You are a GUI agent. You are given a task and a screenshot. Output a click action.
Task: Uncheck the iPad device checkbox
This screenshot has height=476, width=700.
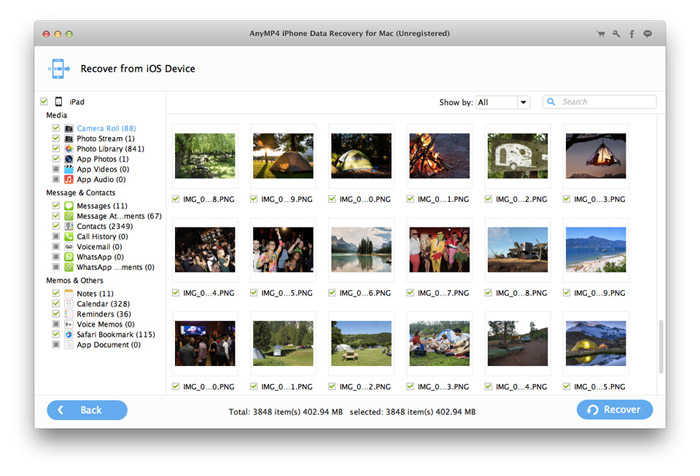43,102
